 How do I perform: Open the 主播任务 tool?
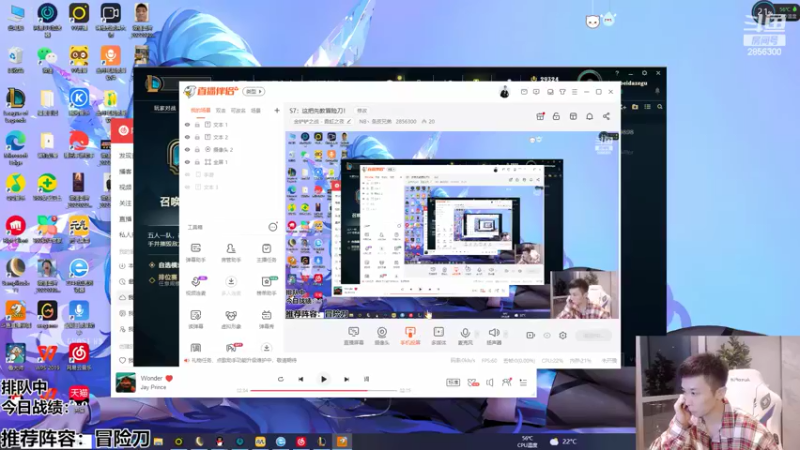[x=266, y=252]
